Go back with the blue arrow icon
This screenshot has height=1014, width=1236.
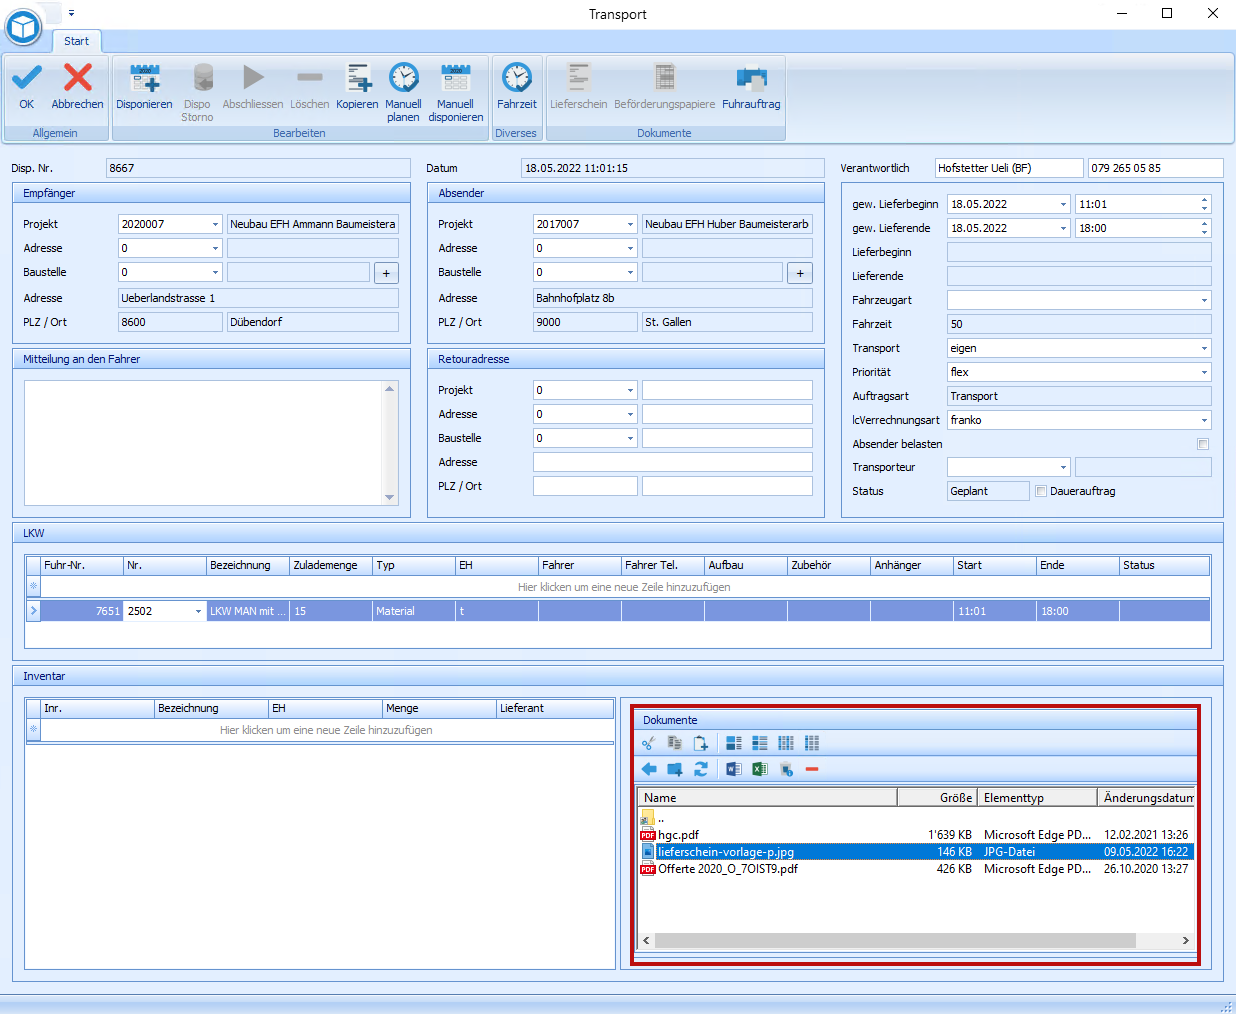[x=649, y=769]
